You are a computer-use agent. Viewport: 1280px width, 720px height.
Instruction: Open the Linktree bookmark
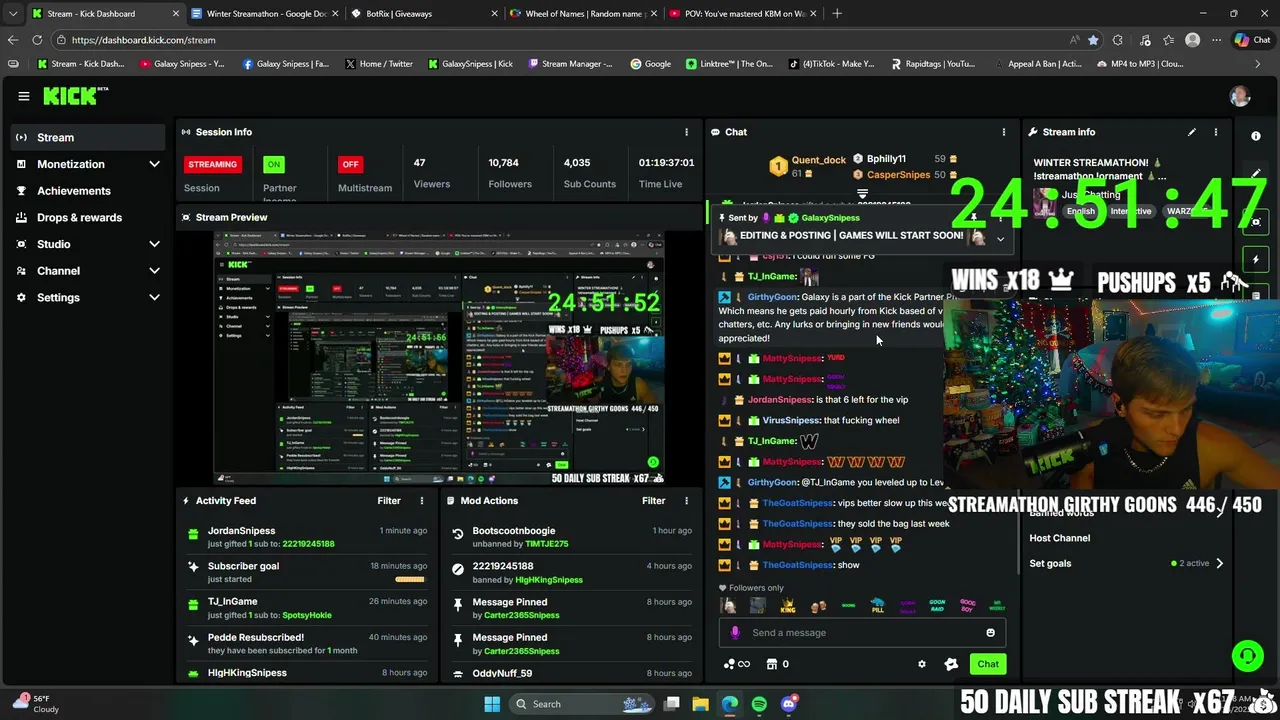click(730, 64)
